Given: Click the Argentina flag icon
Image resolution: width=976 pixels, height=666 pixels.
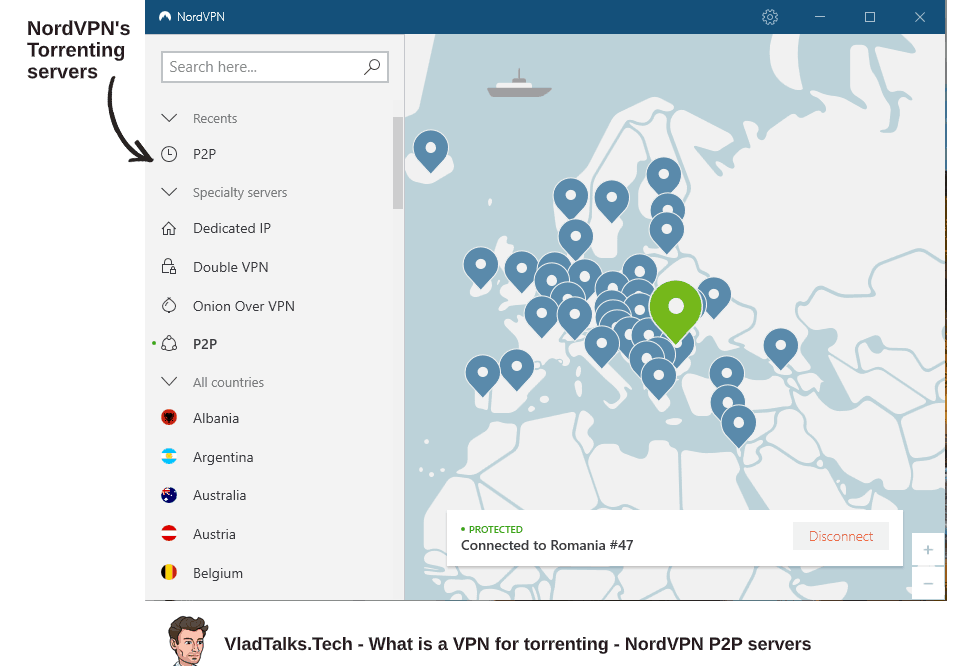Looking at the screenshot, I should click(169, 456).
